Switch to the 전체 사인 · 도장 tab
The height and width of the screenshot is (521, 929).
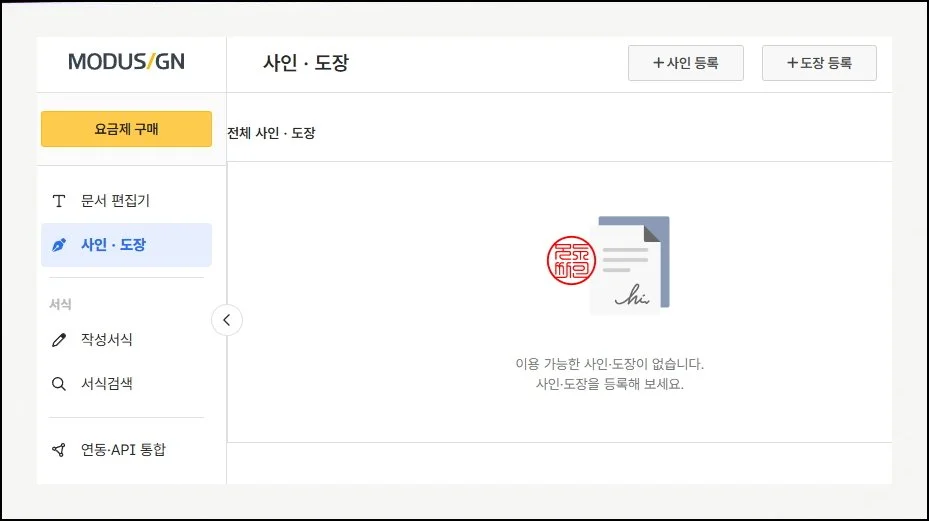tap(272, 133)
